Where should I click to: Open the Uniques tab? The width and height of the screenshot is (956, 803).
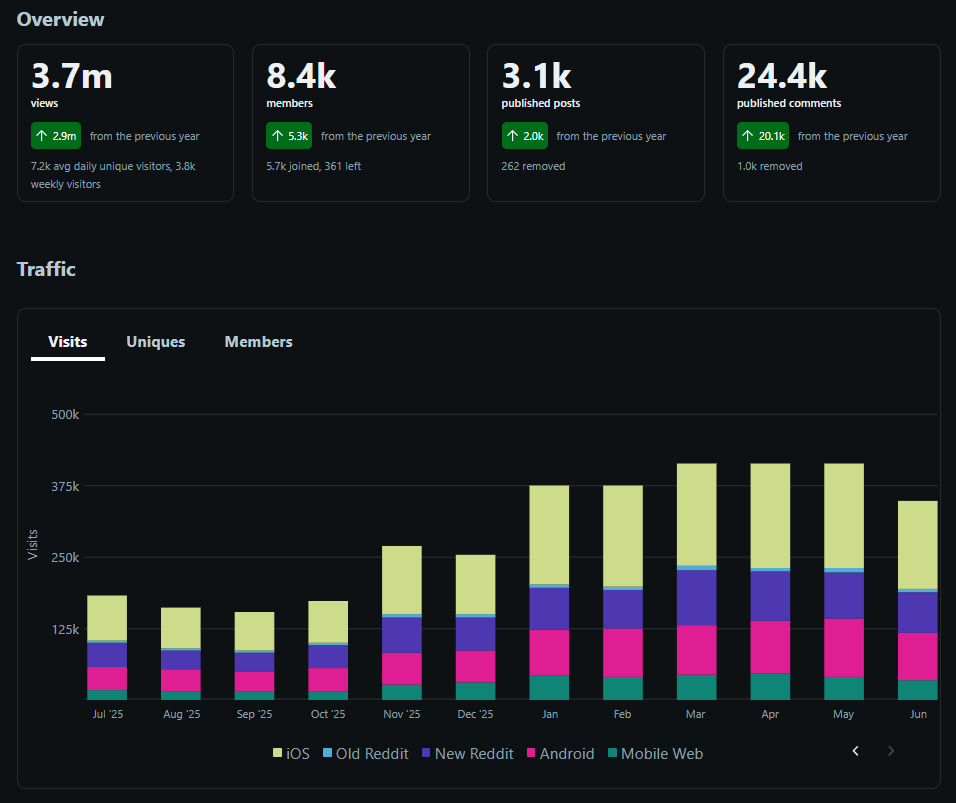click(x=155, y=342)
